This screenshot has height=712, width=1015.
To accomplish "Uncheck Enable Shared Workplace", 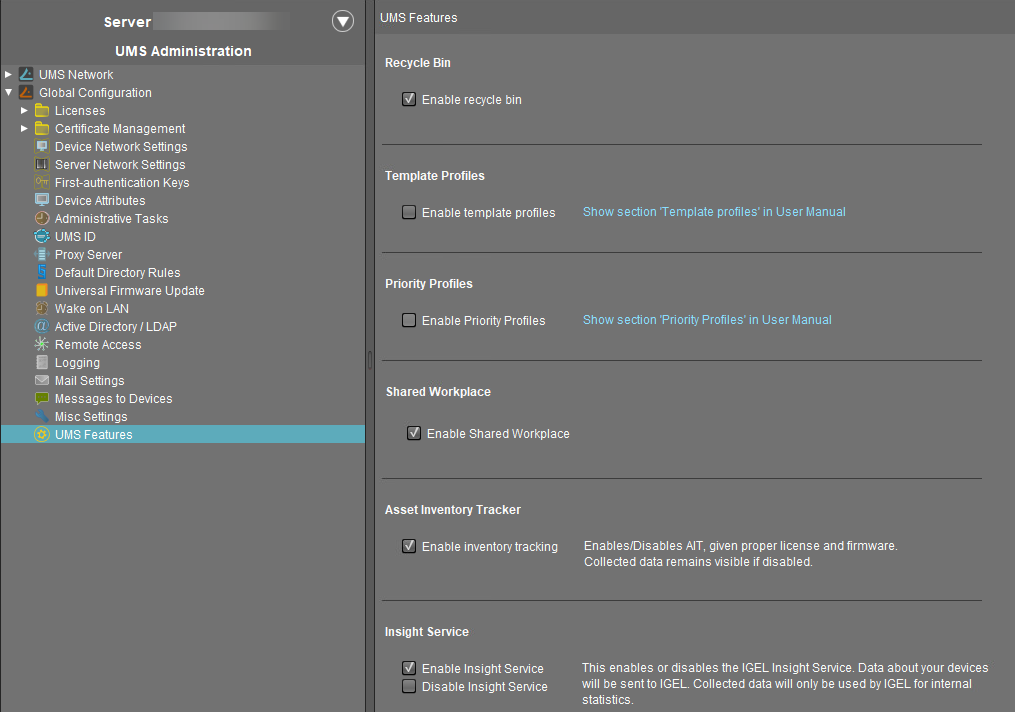I will [x=414, y=434].
